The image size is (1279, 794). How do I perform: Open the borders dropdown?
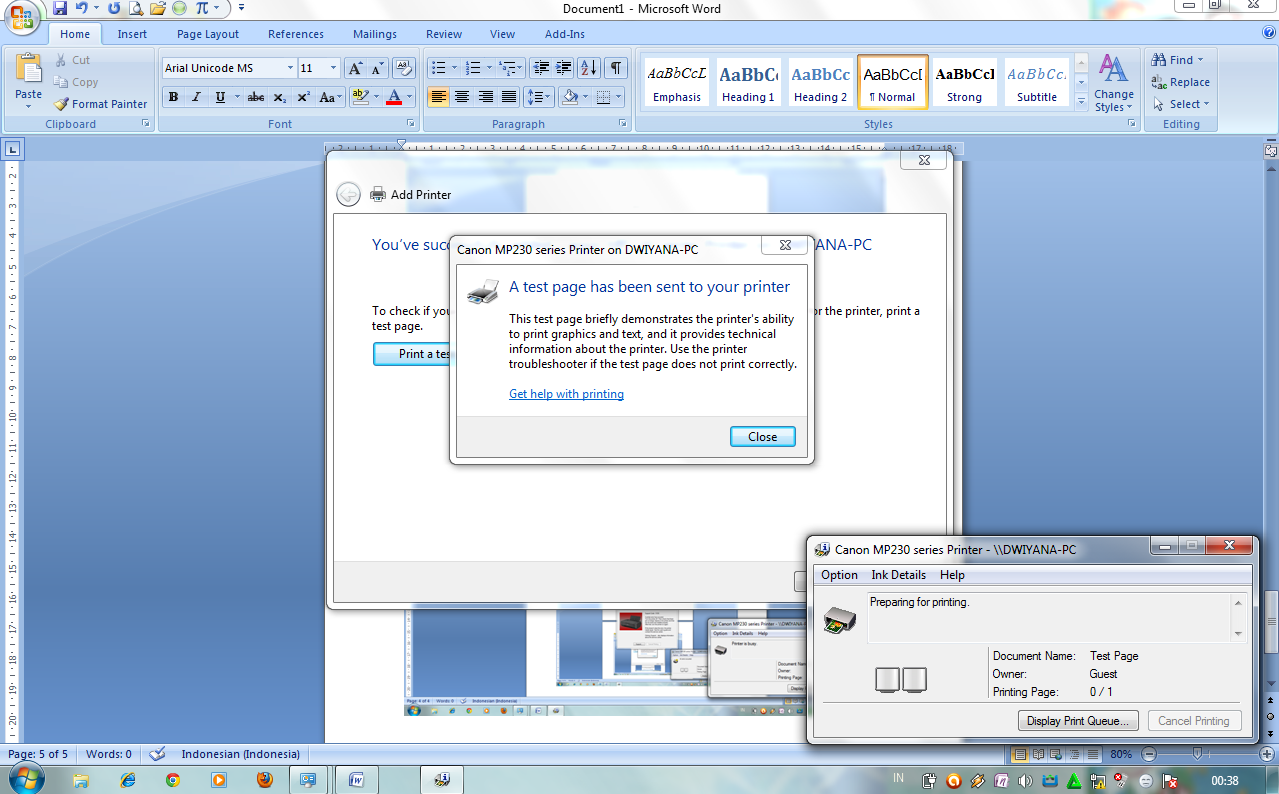click(617, 97)
